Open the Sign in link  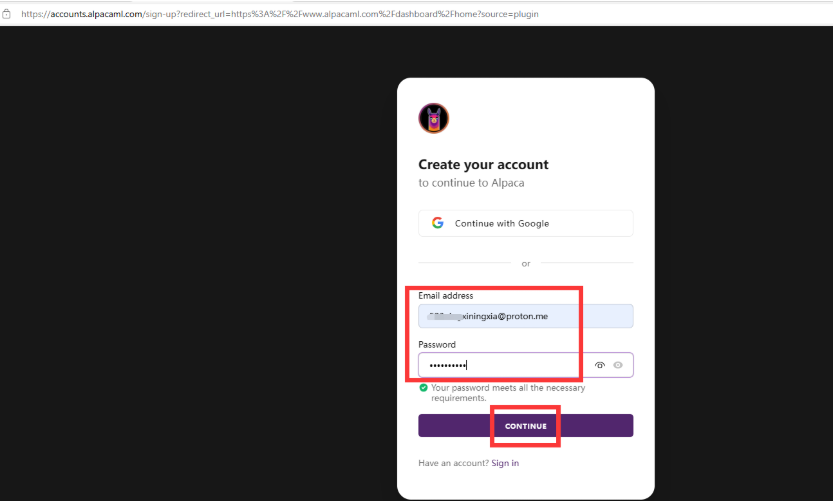click(505, 463)
